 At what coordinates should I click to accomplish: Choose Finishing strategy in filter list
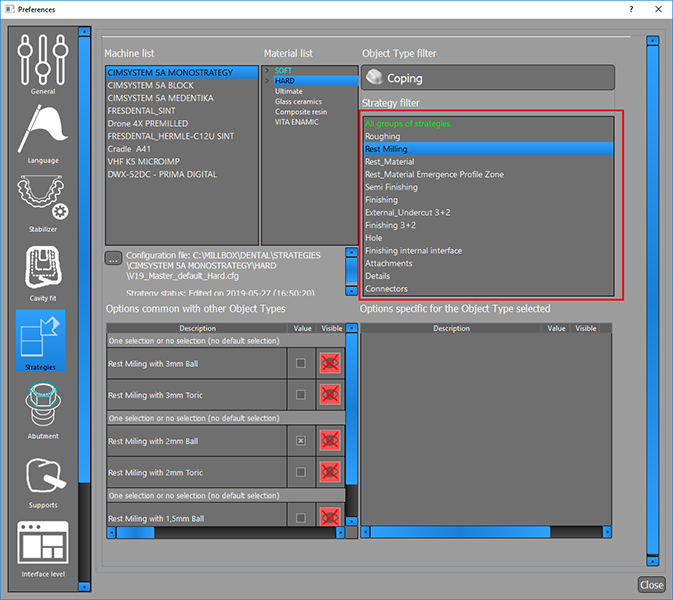click(488, 200)
